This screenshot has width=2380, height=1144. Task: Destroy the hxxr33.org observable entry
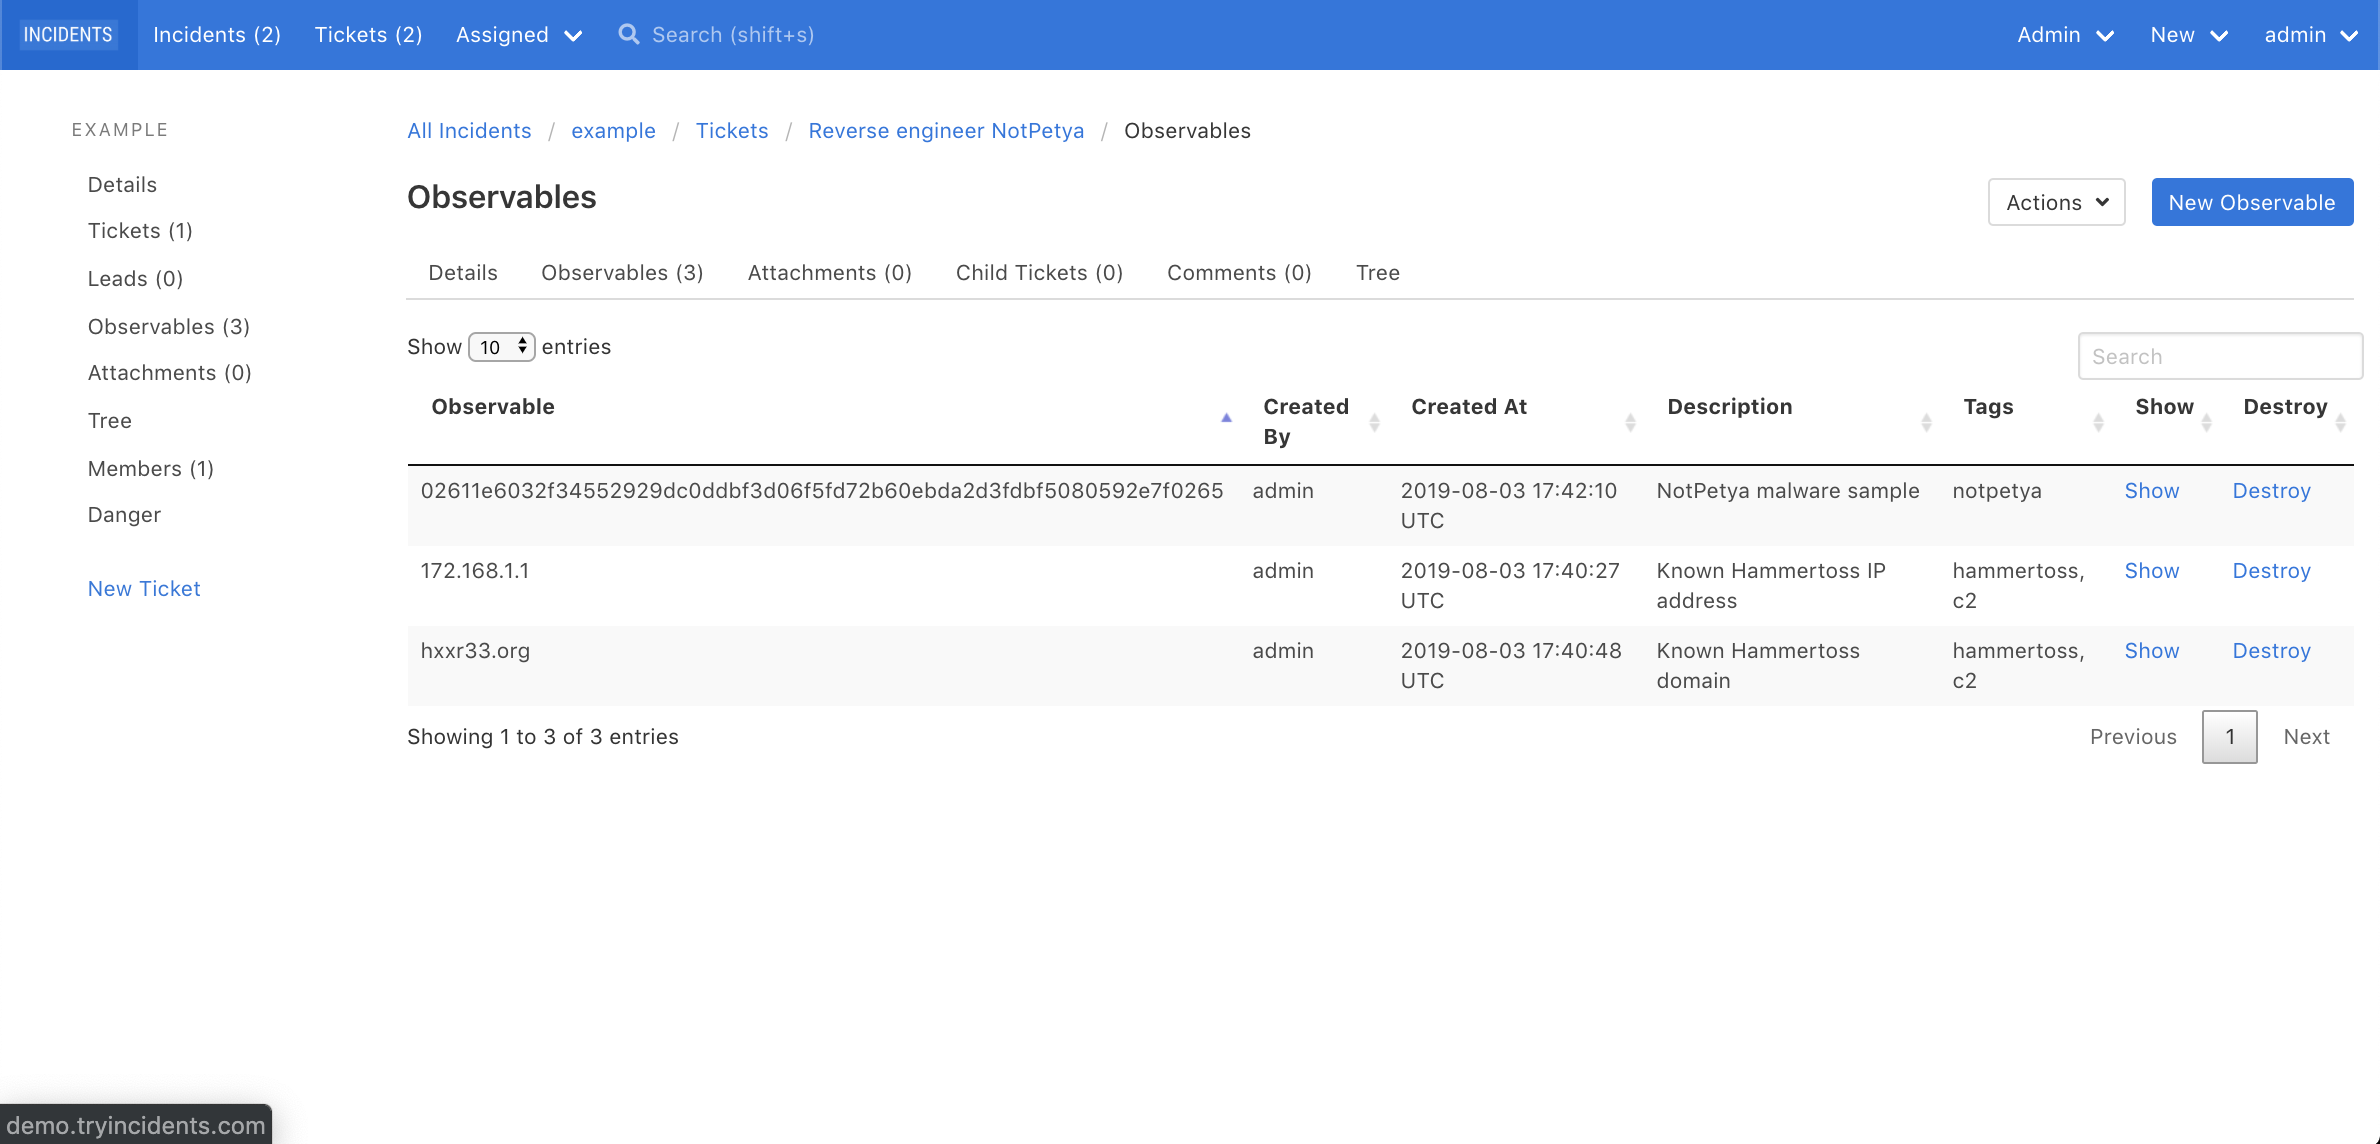pyautogui.click(x=2272, y=649)
